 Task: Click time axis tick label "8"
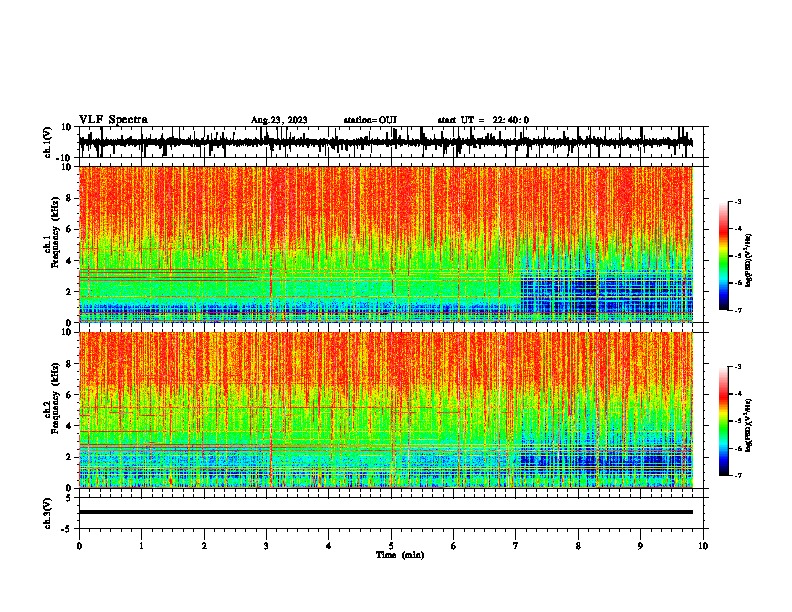tap(578, 546)
